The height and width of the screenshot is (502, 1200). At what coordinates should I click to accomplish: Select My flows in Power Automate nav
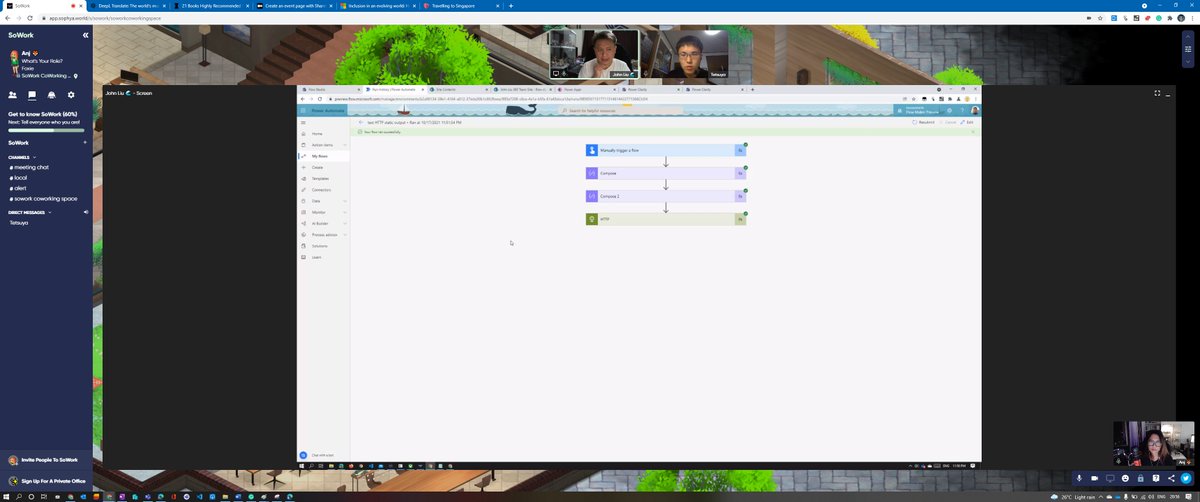coord(324,156)
